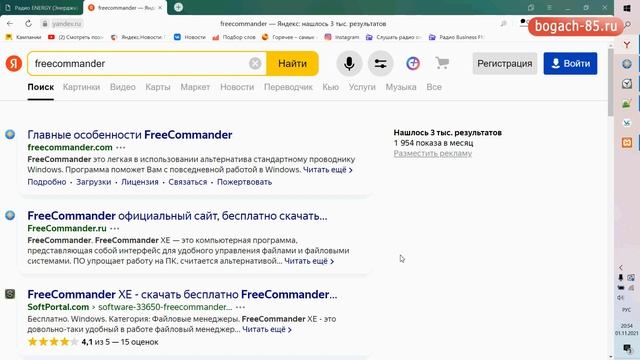This screenshot has height=360, width=640.
Task: Open the orange taskbar app icon
Action: [627, 142]
